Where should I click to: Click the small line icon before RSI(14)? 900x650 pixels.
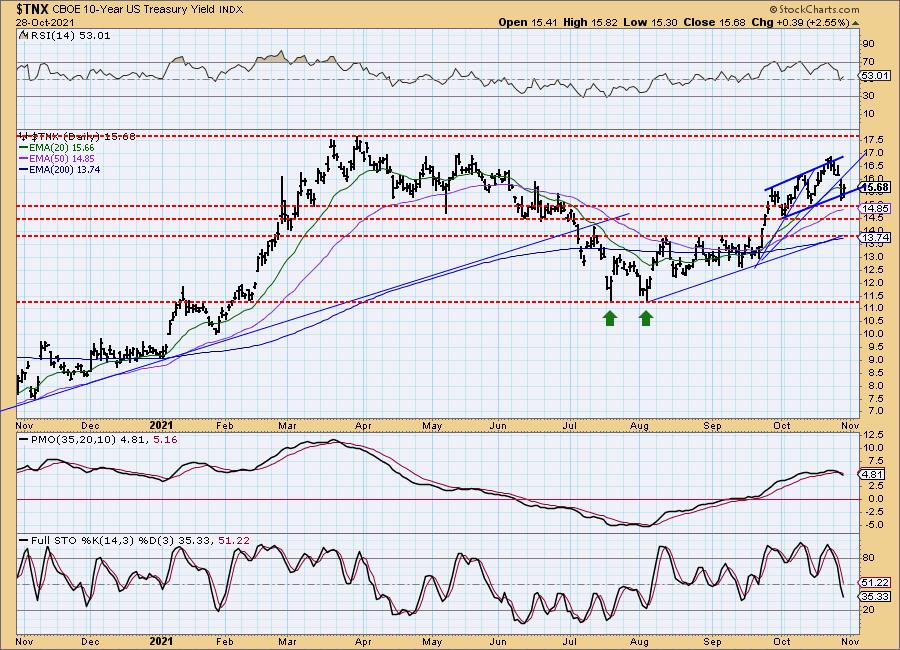pyautogui.click(x=23, y=36)
